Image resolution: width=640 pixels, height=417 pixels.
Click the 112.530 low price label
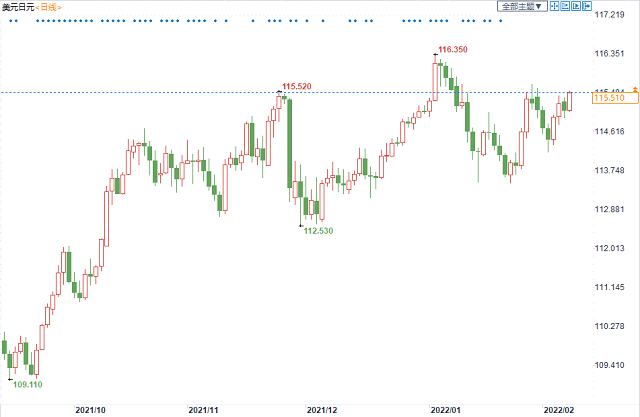coord(318,230)
